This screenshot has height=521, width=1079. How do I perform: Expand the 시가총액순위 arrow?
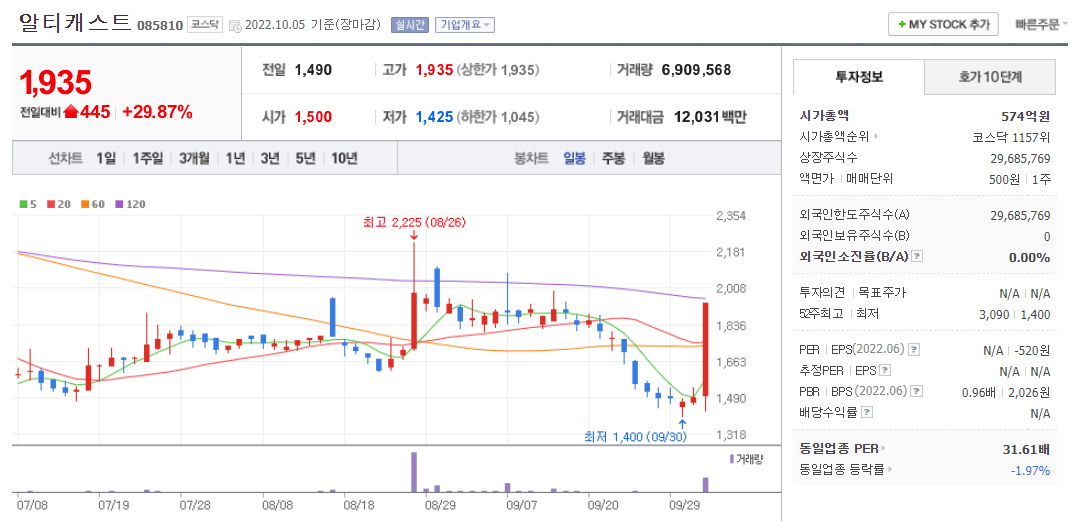(876, 136)
